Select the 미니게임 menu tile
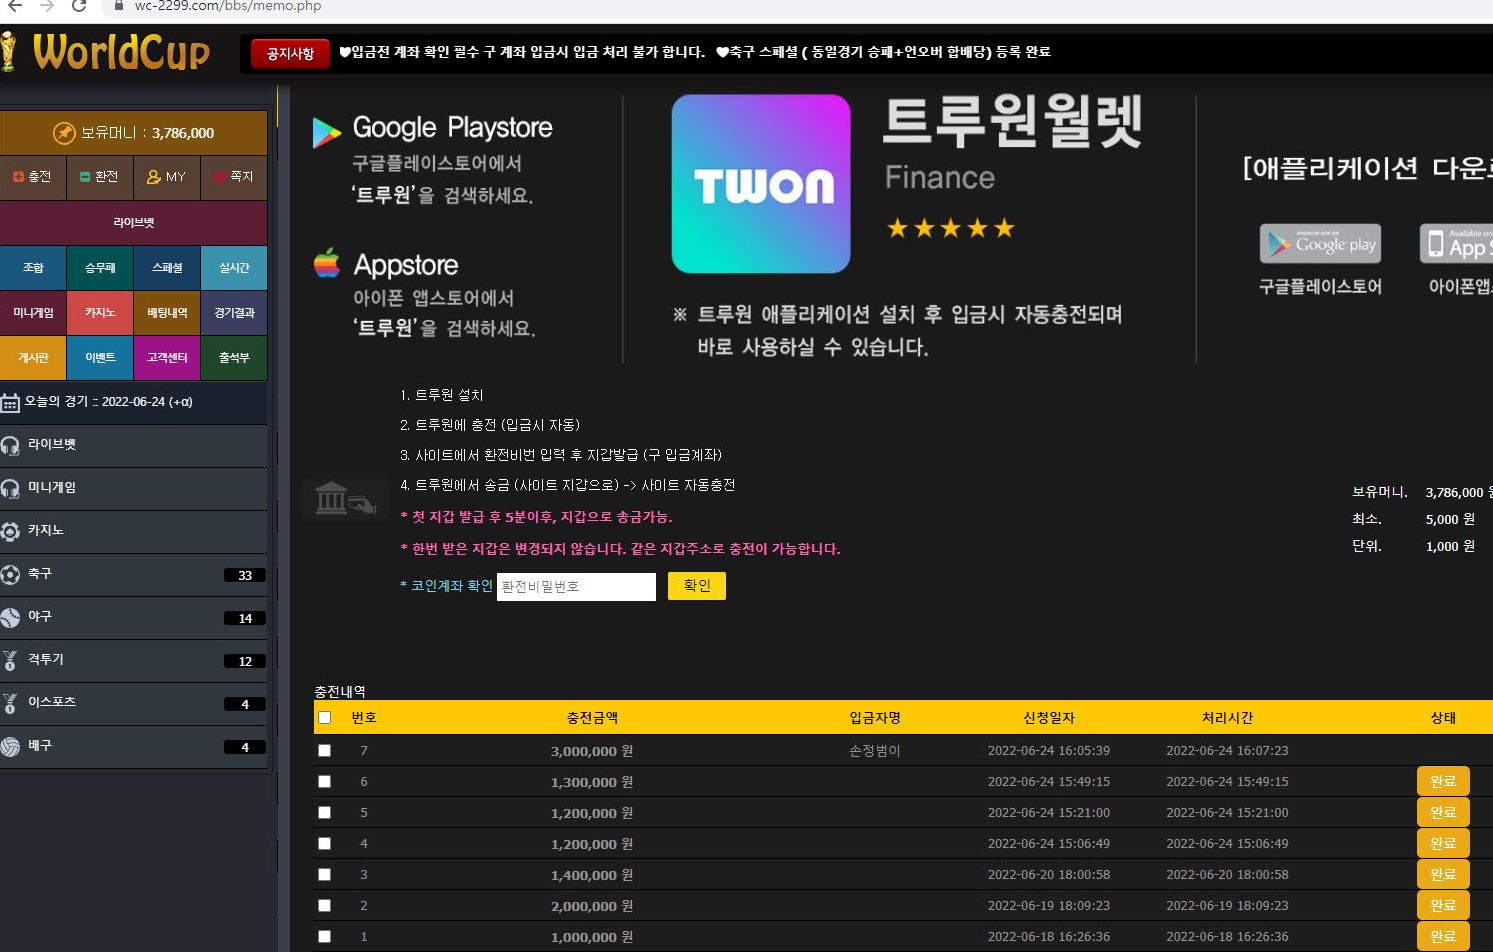1493x952 pixels. [x=33, y=313]
